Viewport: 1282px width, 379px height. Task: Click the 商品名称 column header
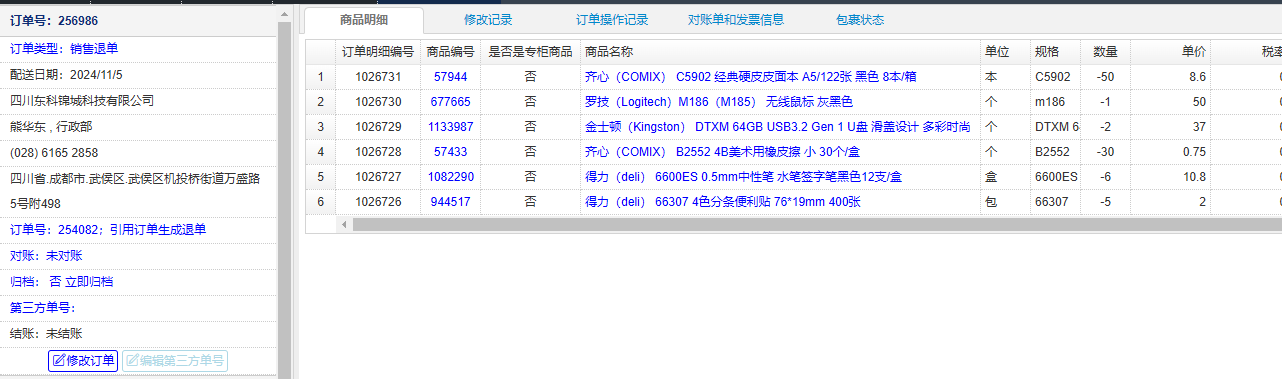[x=780, y=52]
